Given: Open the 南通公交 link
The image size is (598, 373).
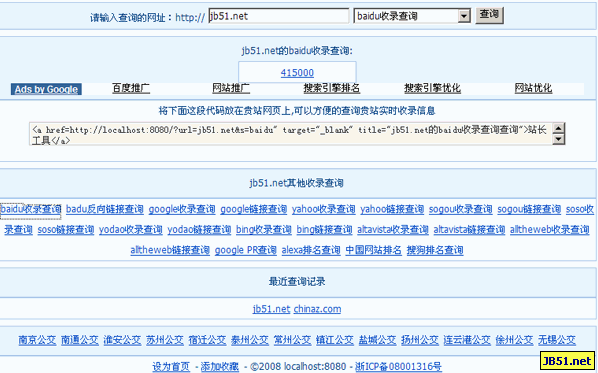Looking at the screenshot, I should coord(80,340).
